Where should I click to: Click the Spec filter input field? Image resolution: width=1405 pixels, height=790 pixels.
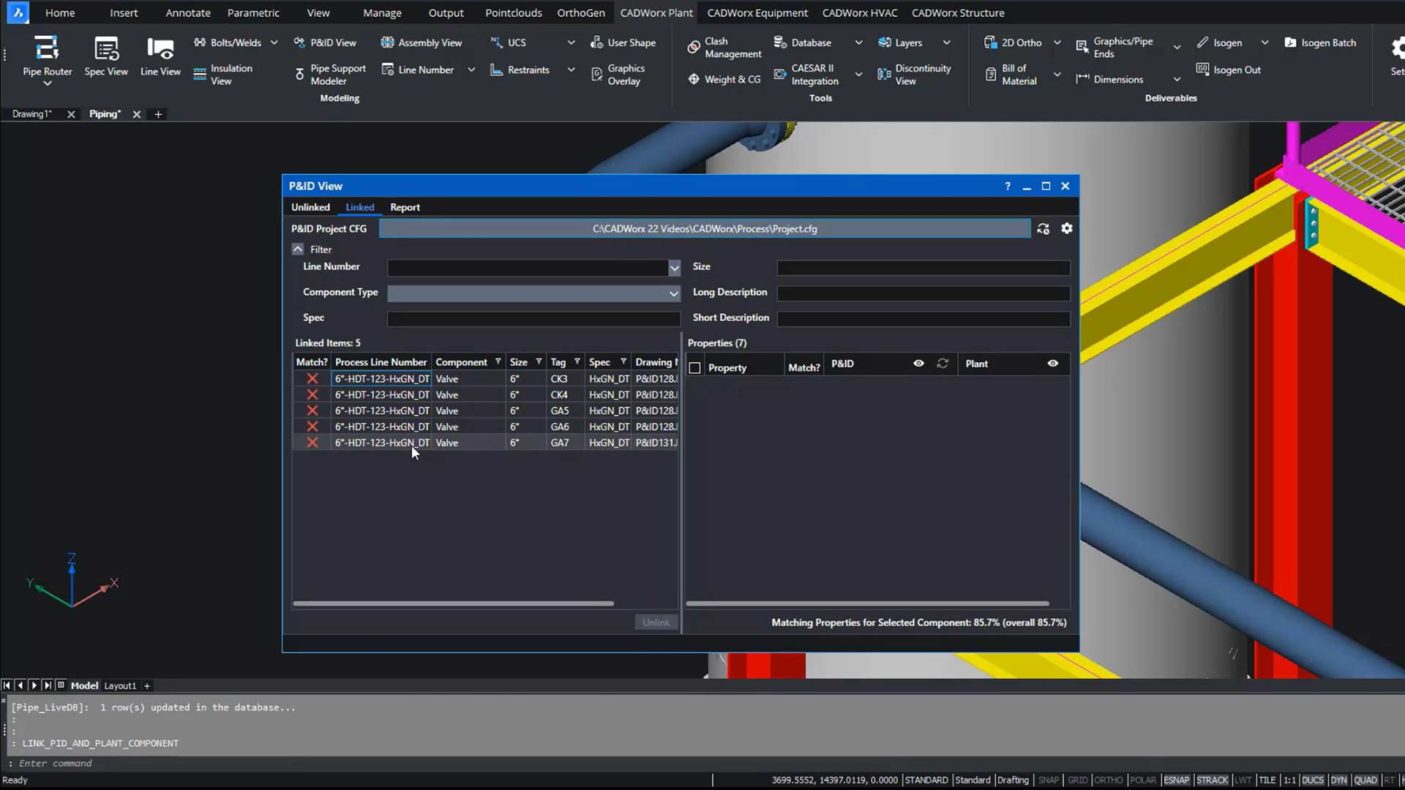point(534,319)
